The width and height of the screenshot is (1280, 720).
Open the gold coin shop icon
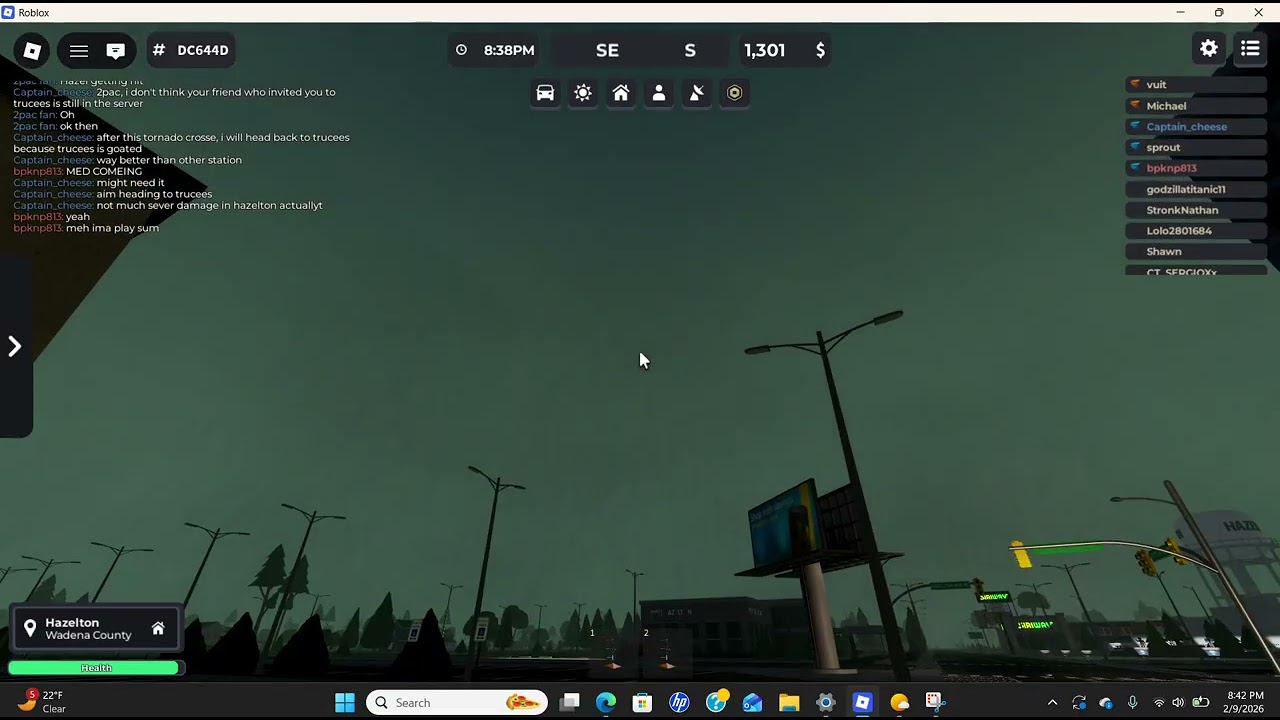[x=735, y=93]
